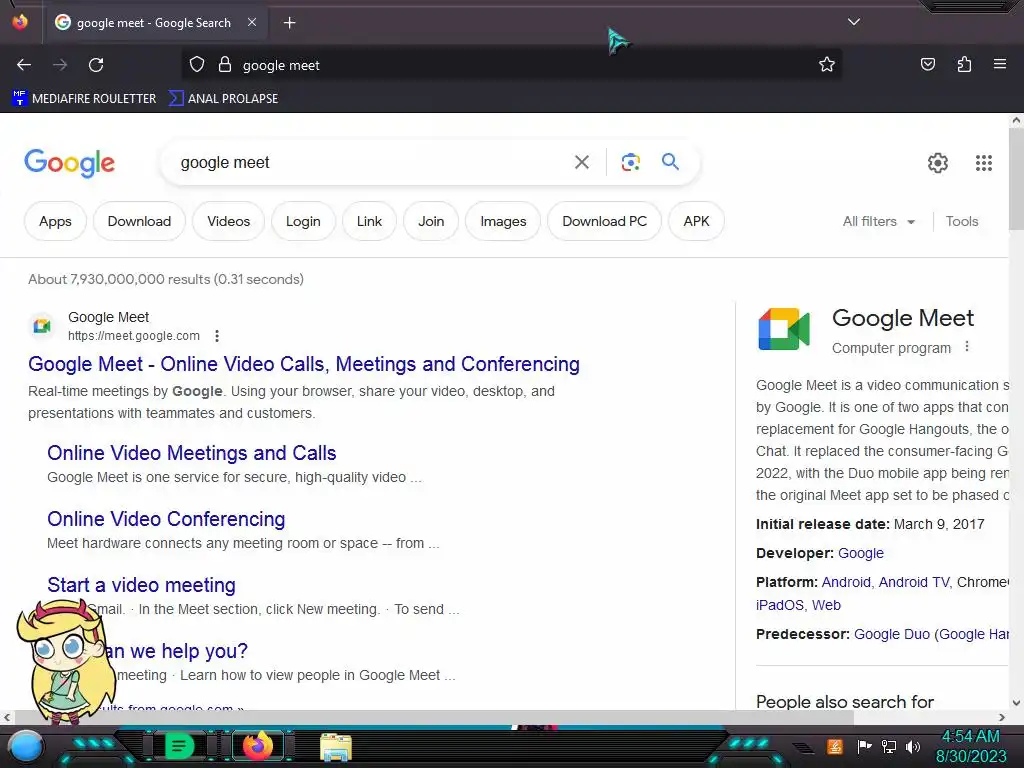
Task: Select the Download filter chip
Action: (x=139, y=221)
